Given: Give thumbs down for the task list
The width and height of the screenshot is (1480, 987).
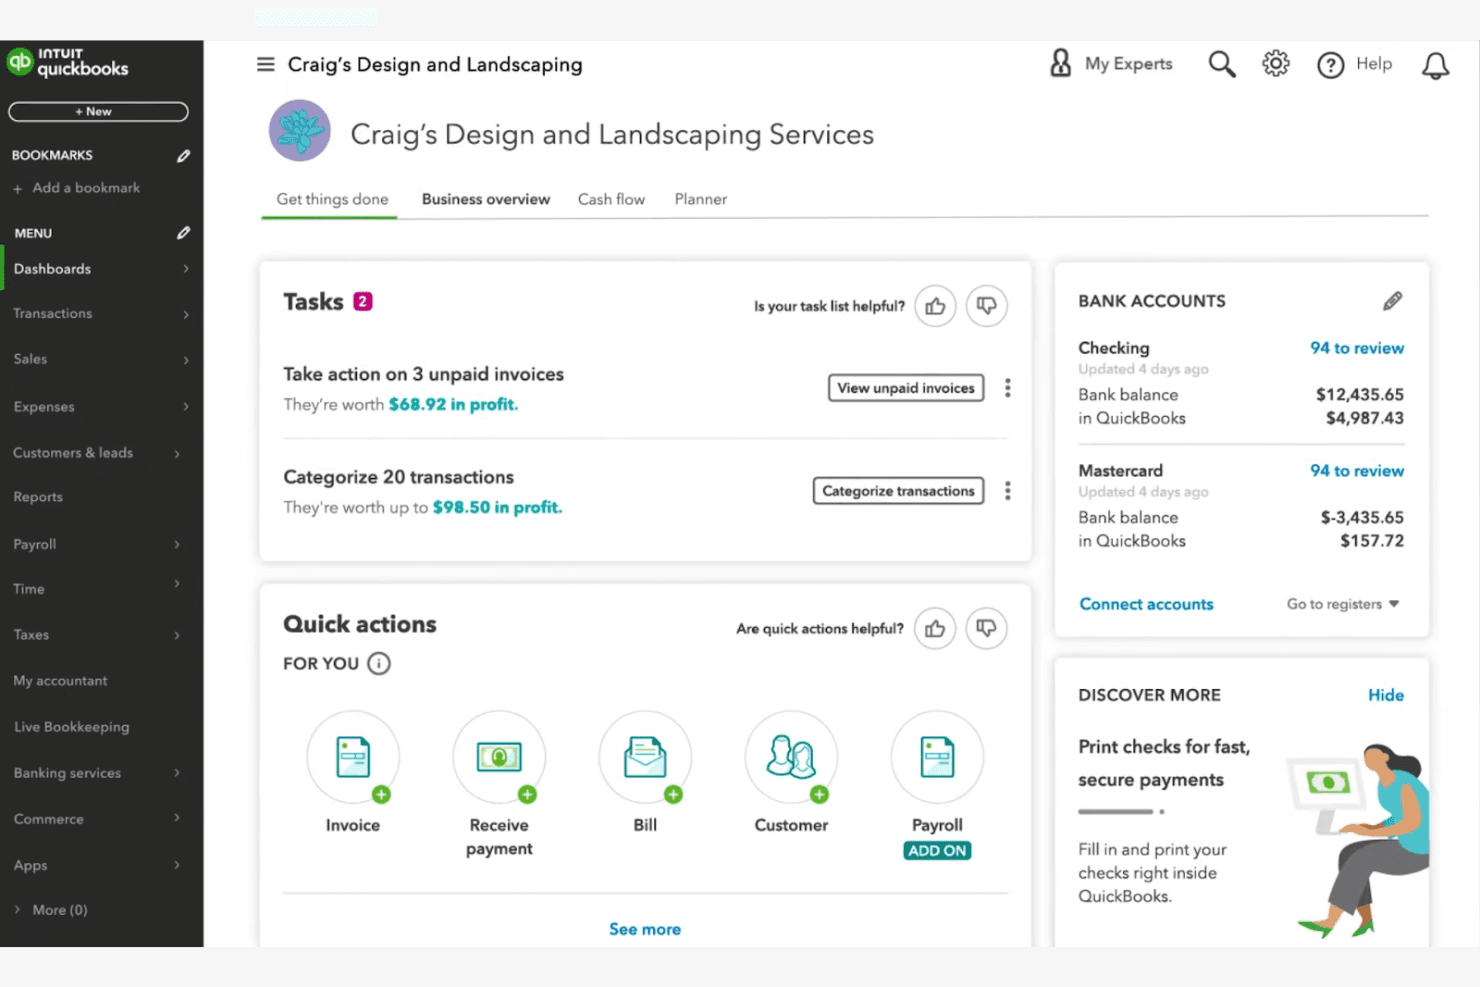Looking at the screenshot, I should coord(986,306).
